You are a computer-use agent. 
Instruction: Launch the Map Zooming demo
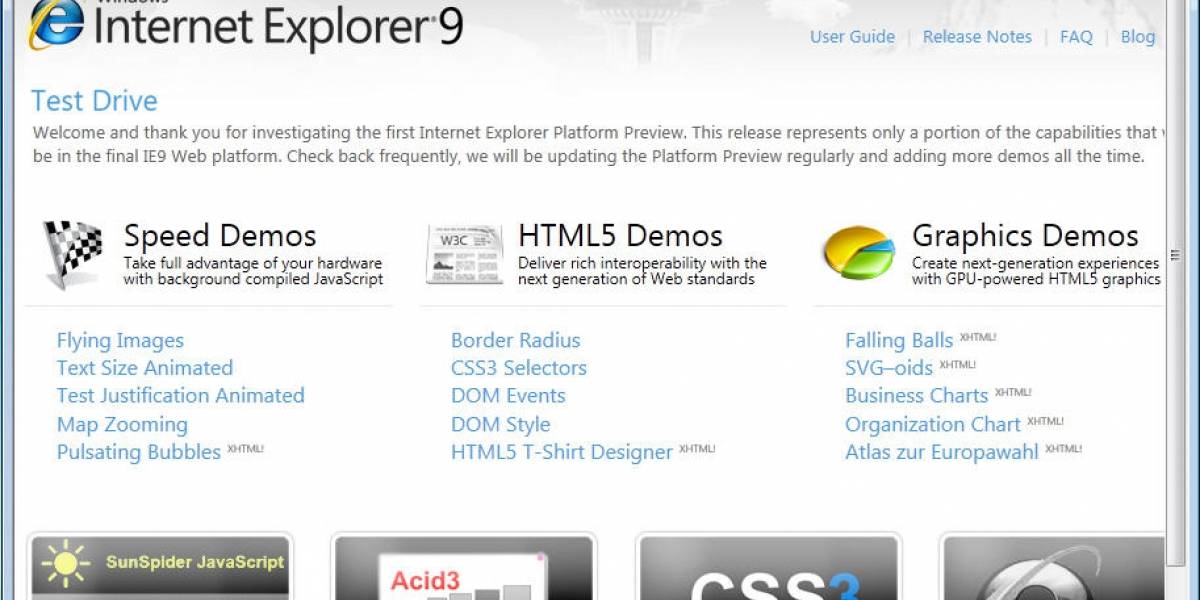[x=122, y=424]
